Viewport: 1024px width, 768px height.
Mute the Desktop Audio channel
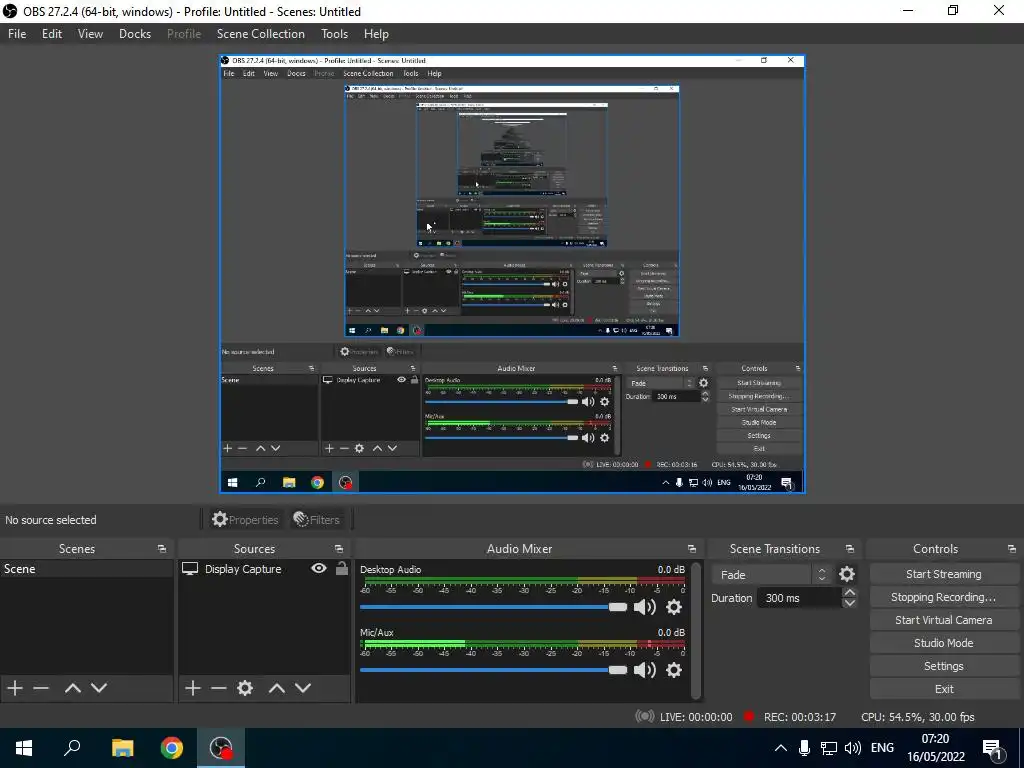[645, 607]
